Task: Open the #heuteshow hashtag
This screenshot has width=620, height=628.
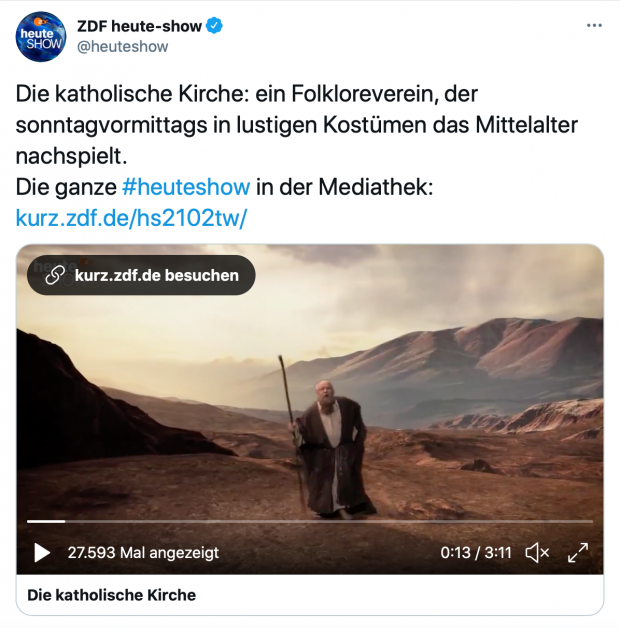Action: 186,187
